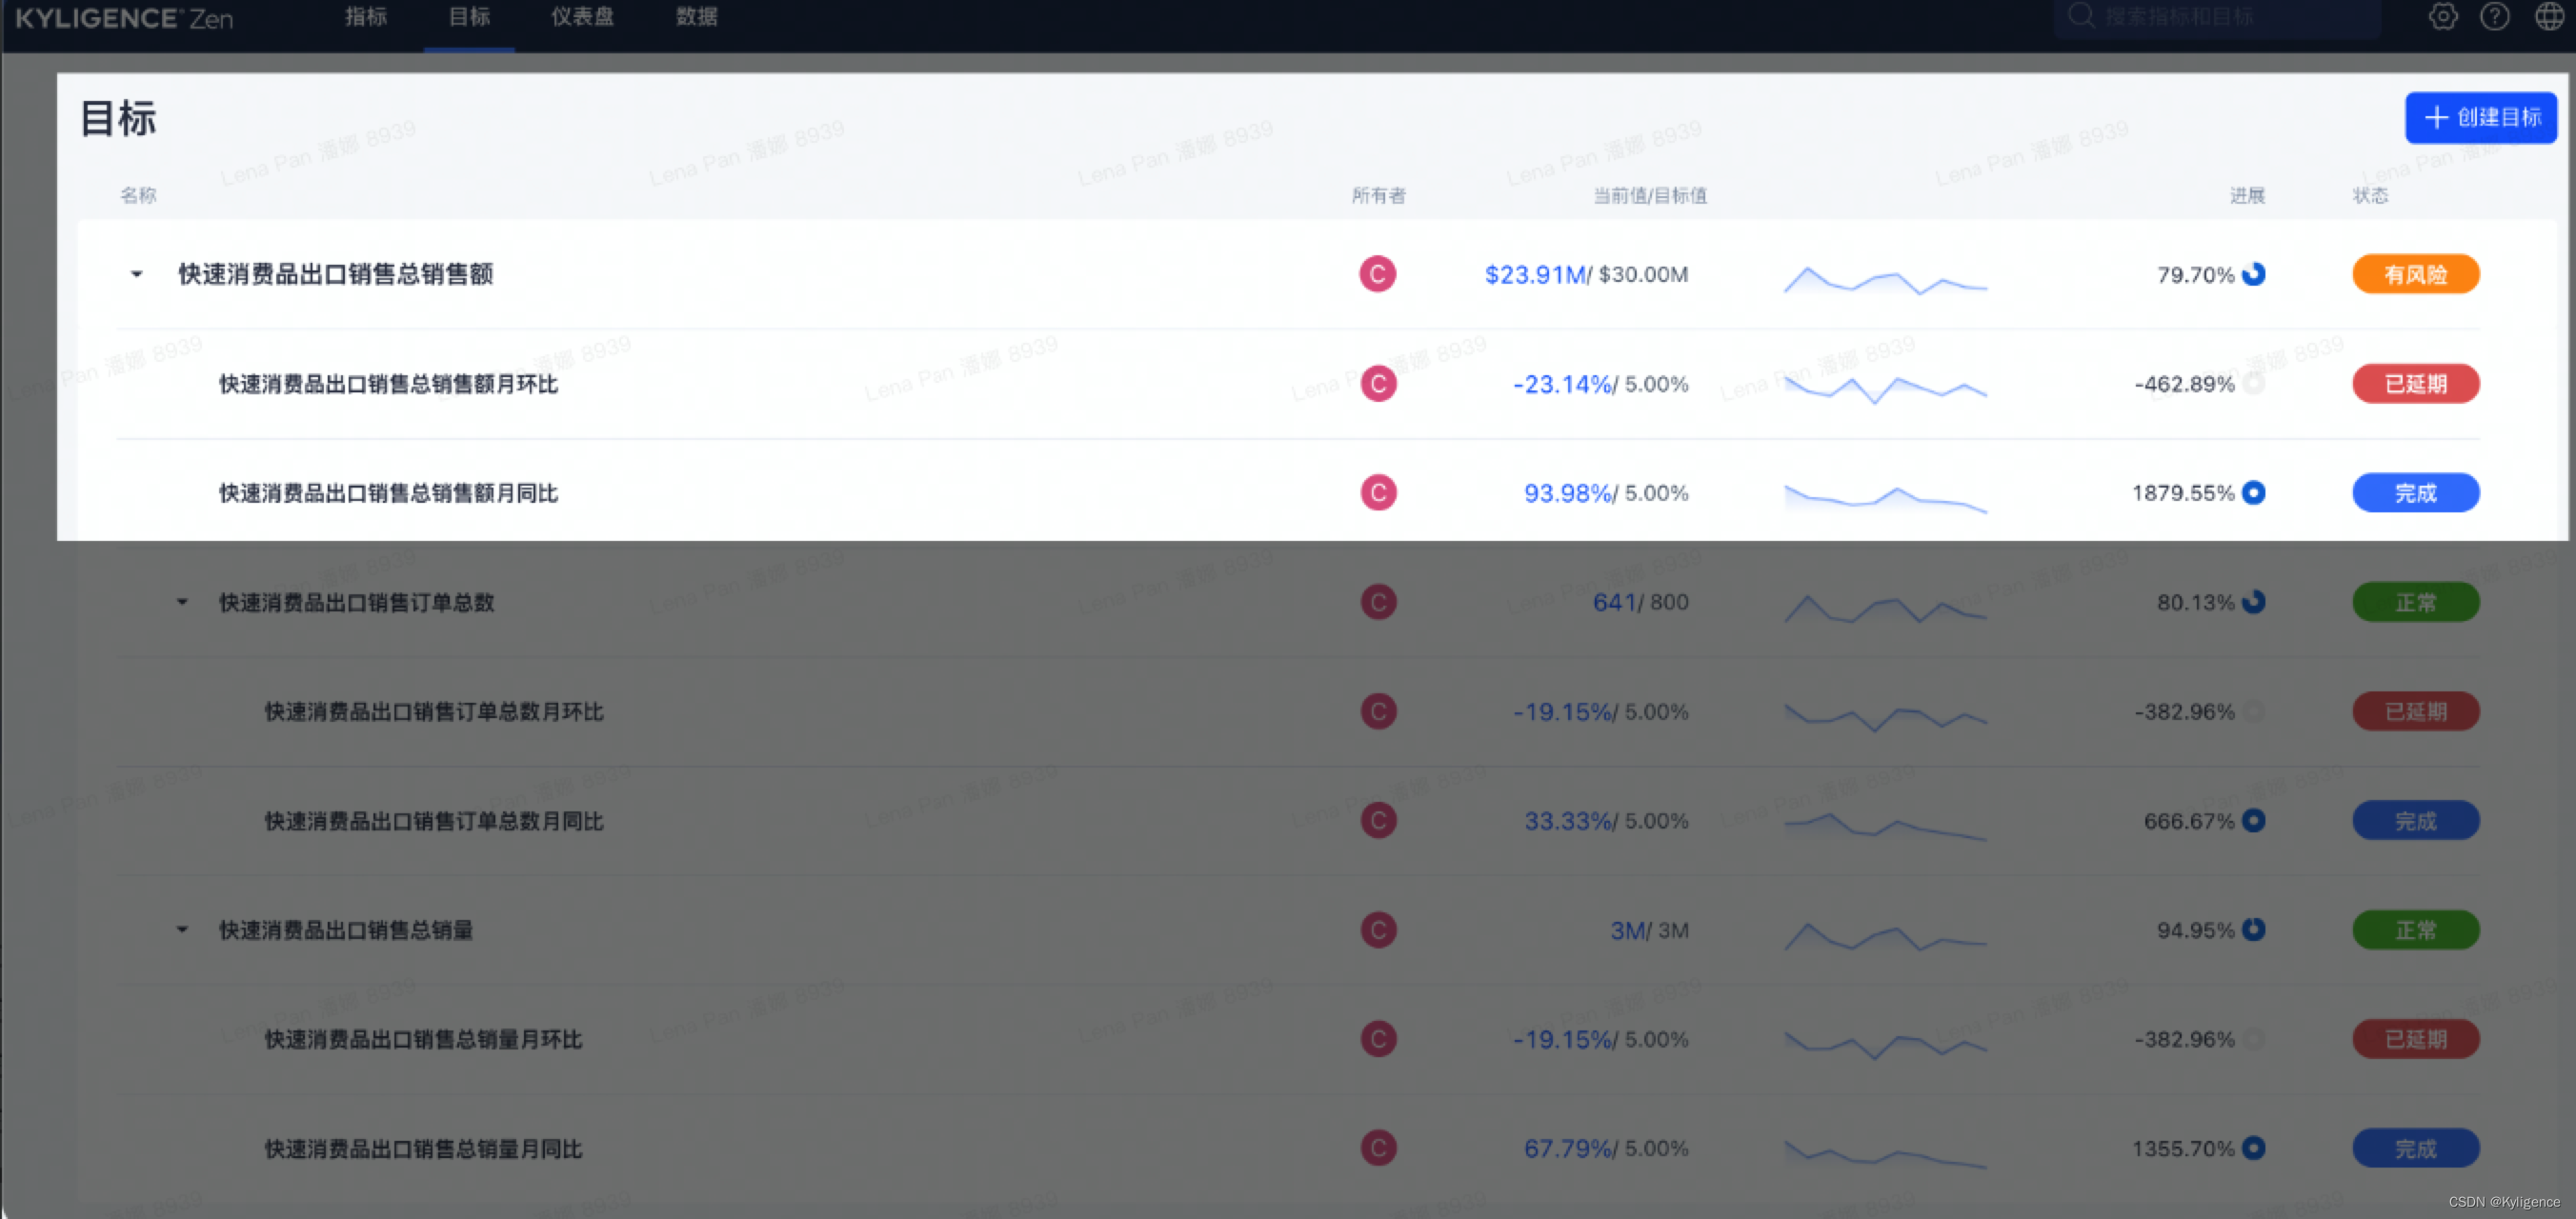Collapse the 快速消费品出口销售总销量 group
The width and height of the screenshot is (2576, 1219).
click(x=182, y=930)
